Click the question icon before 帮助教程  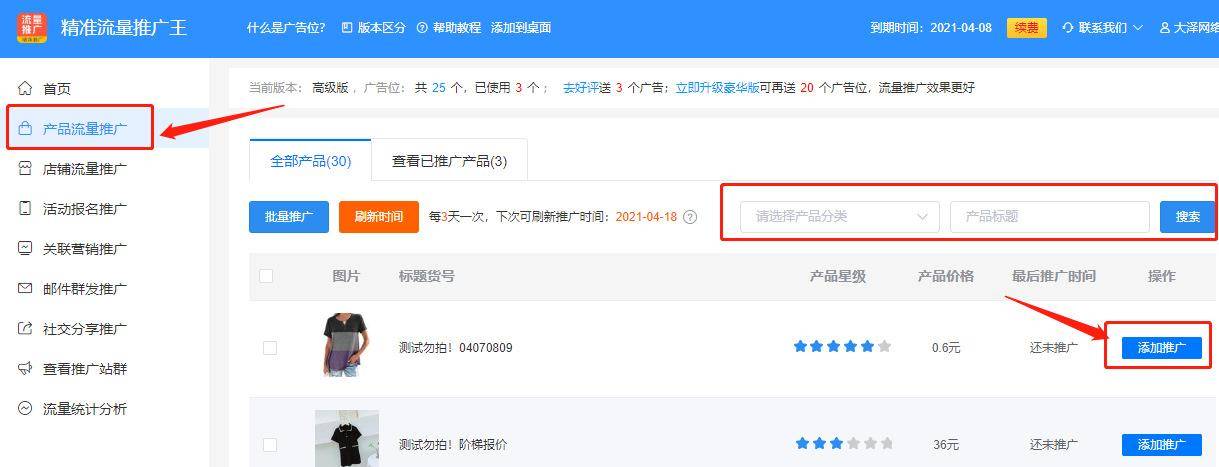click(x=422, y=28)
